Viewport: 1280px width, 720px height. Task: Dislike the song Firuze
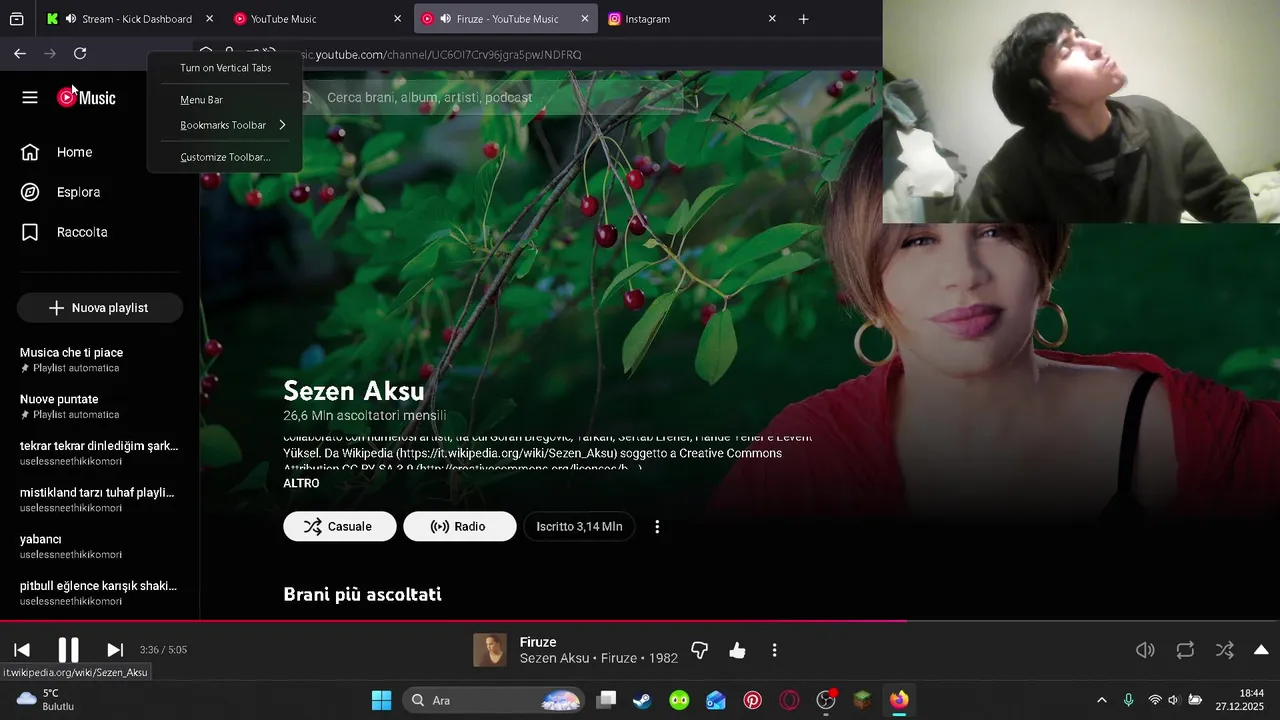click(700, 650)
